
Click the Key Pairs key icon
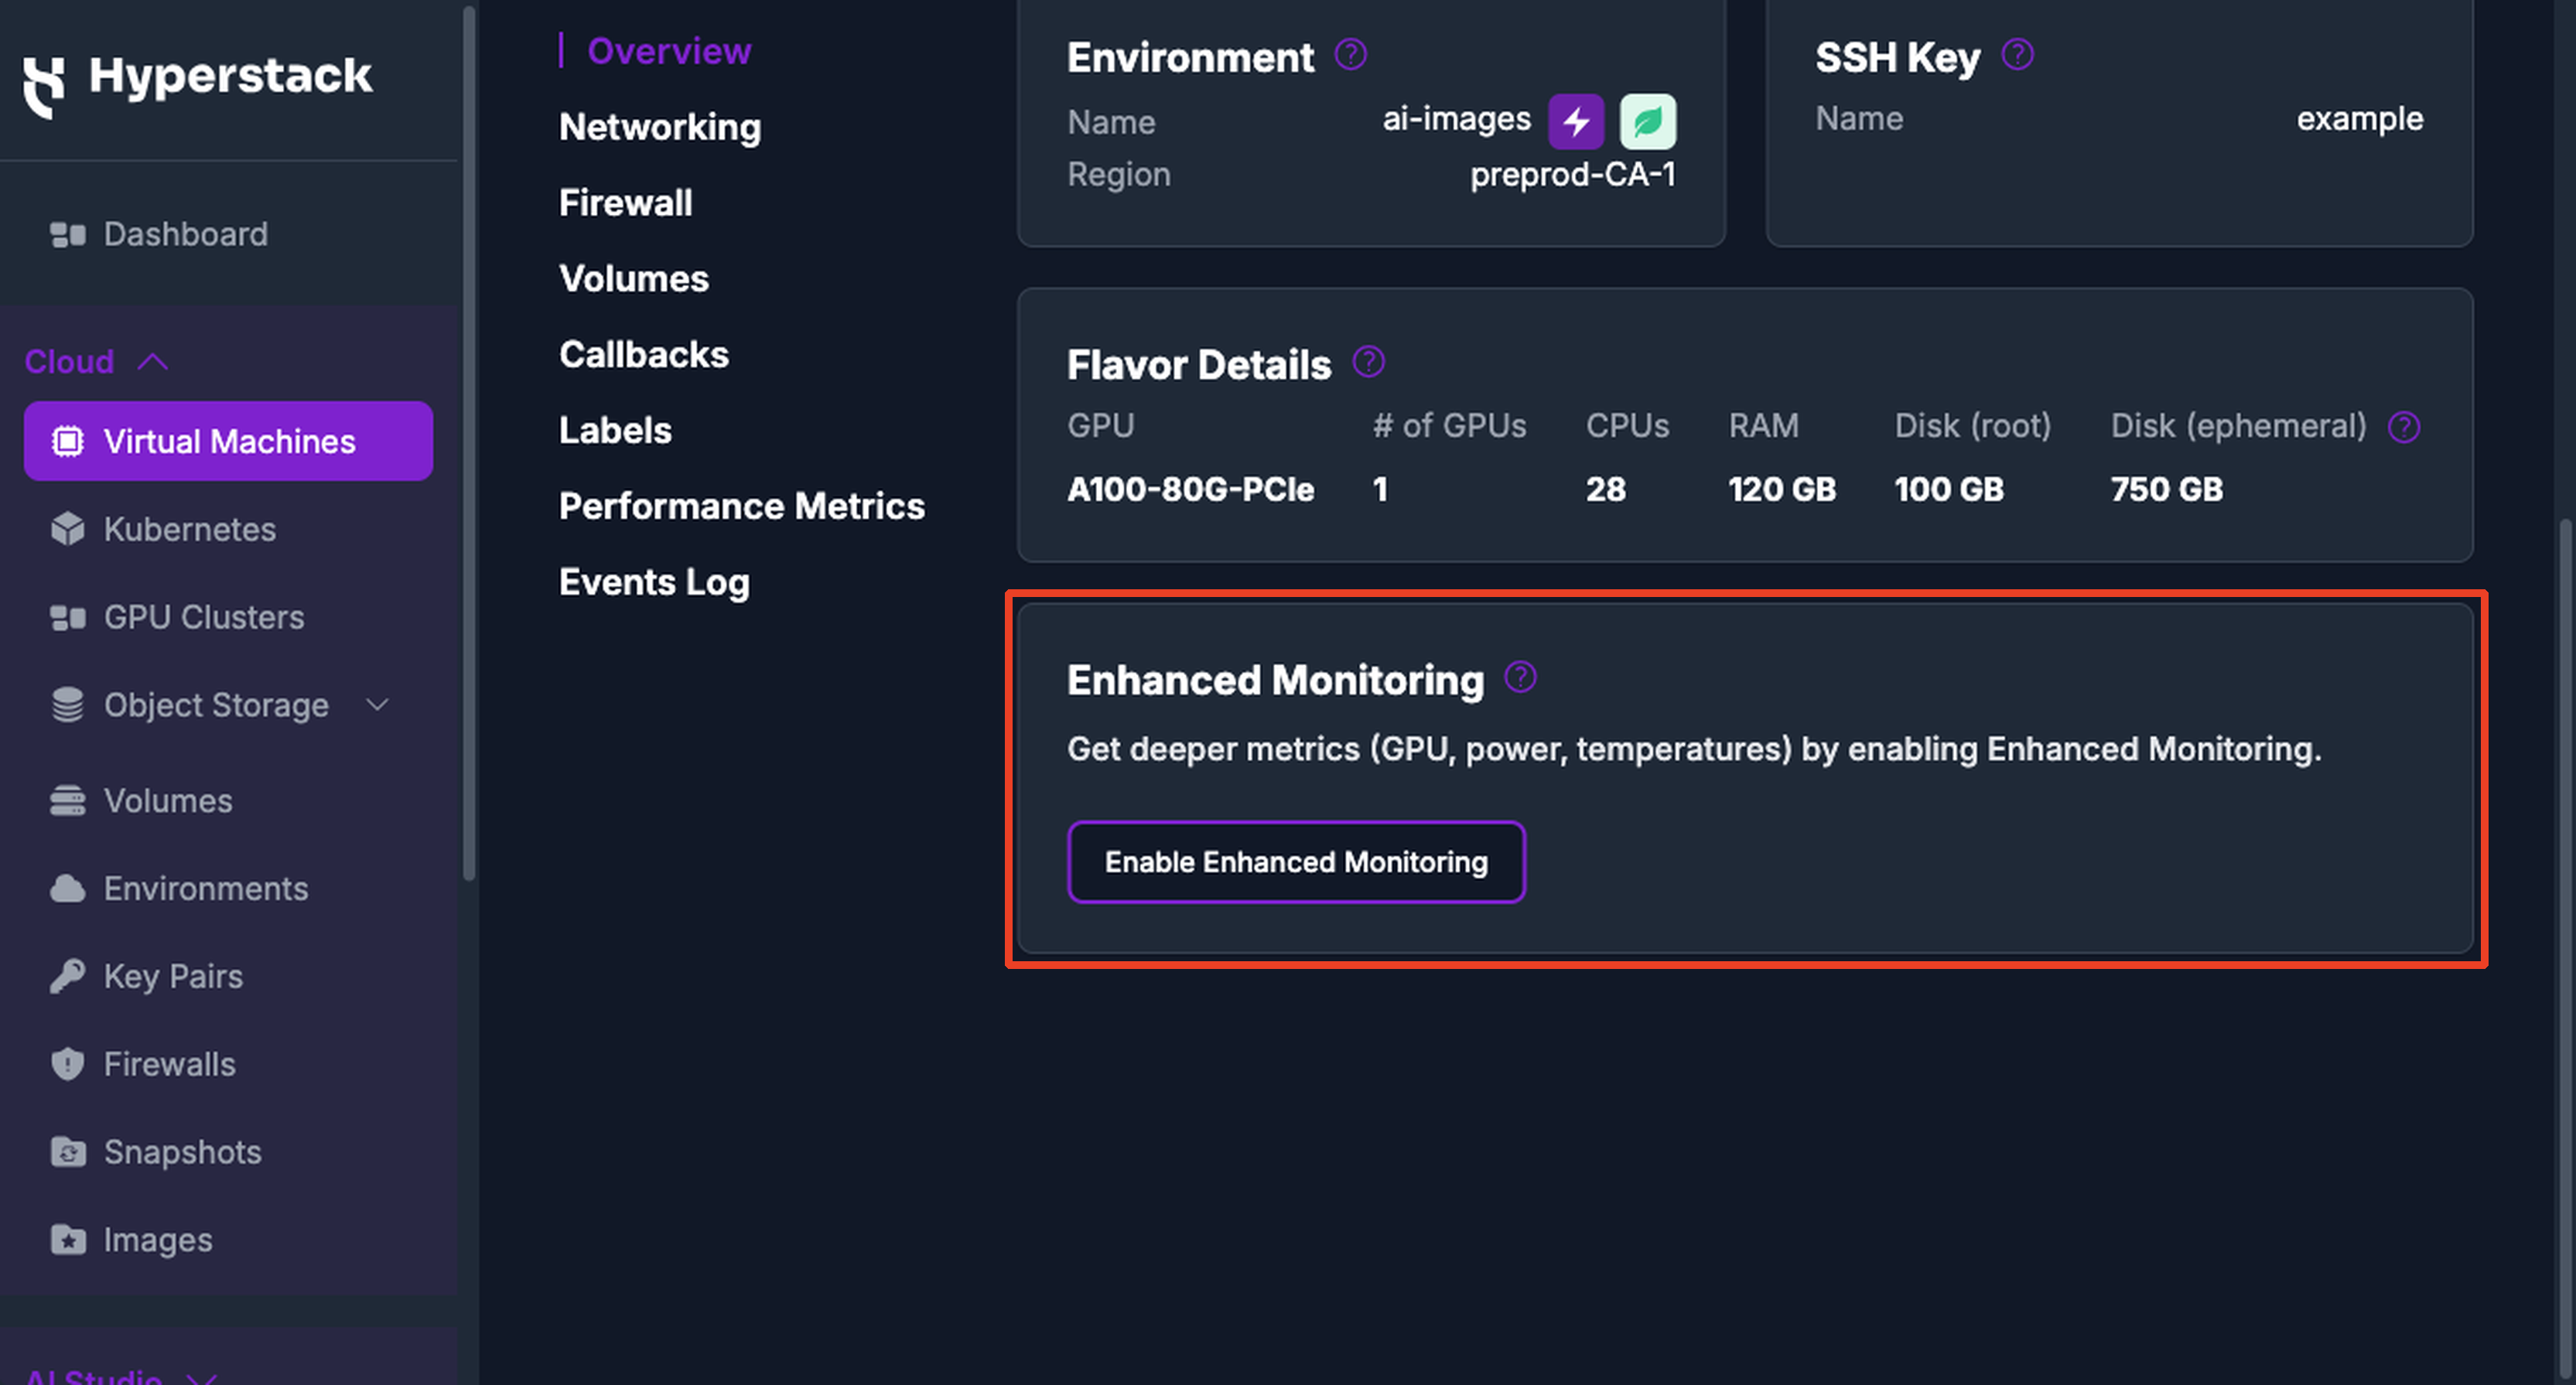pyautogui.click(x=68, y=976)
